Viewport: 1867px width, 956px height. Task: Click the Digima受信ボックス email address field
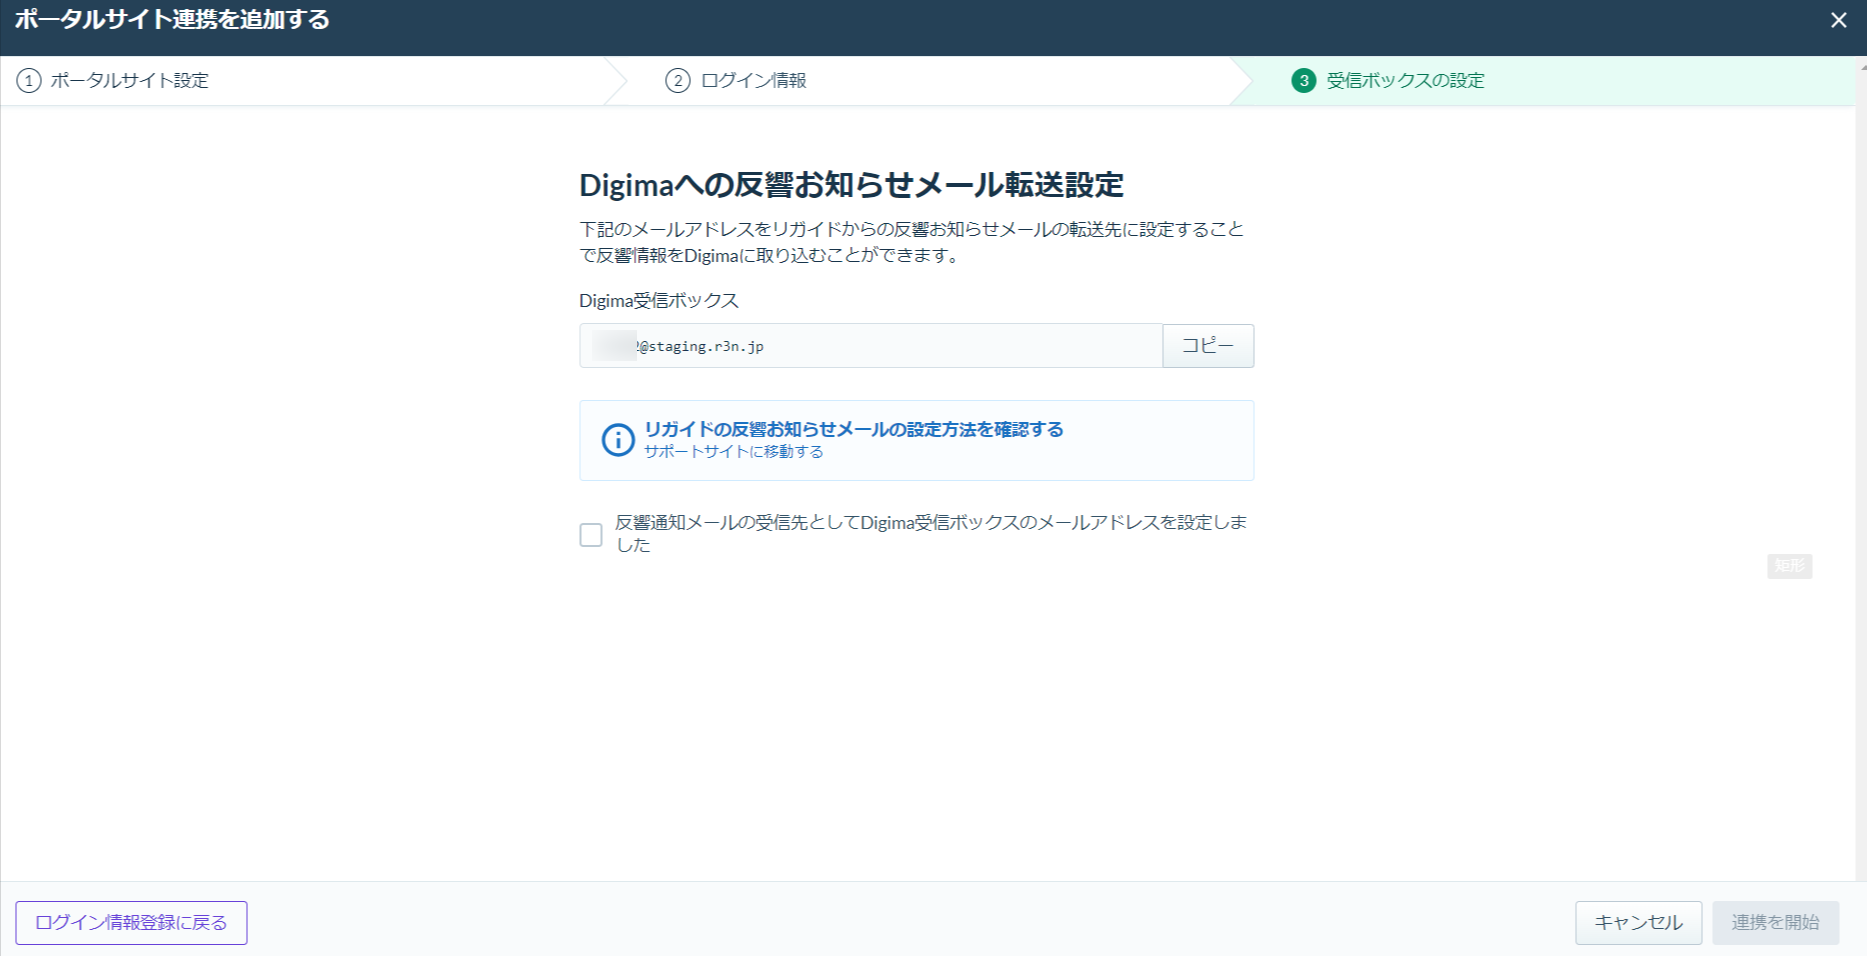pos(871,346)
